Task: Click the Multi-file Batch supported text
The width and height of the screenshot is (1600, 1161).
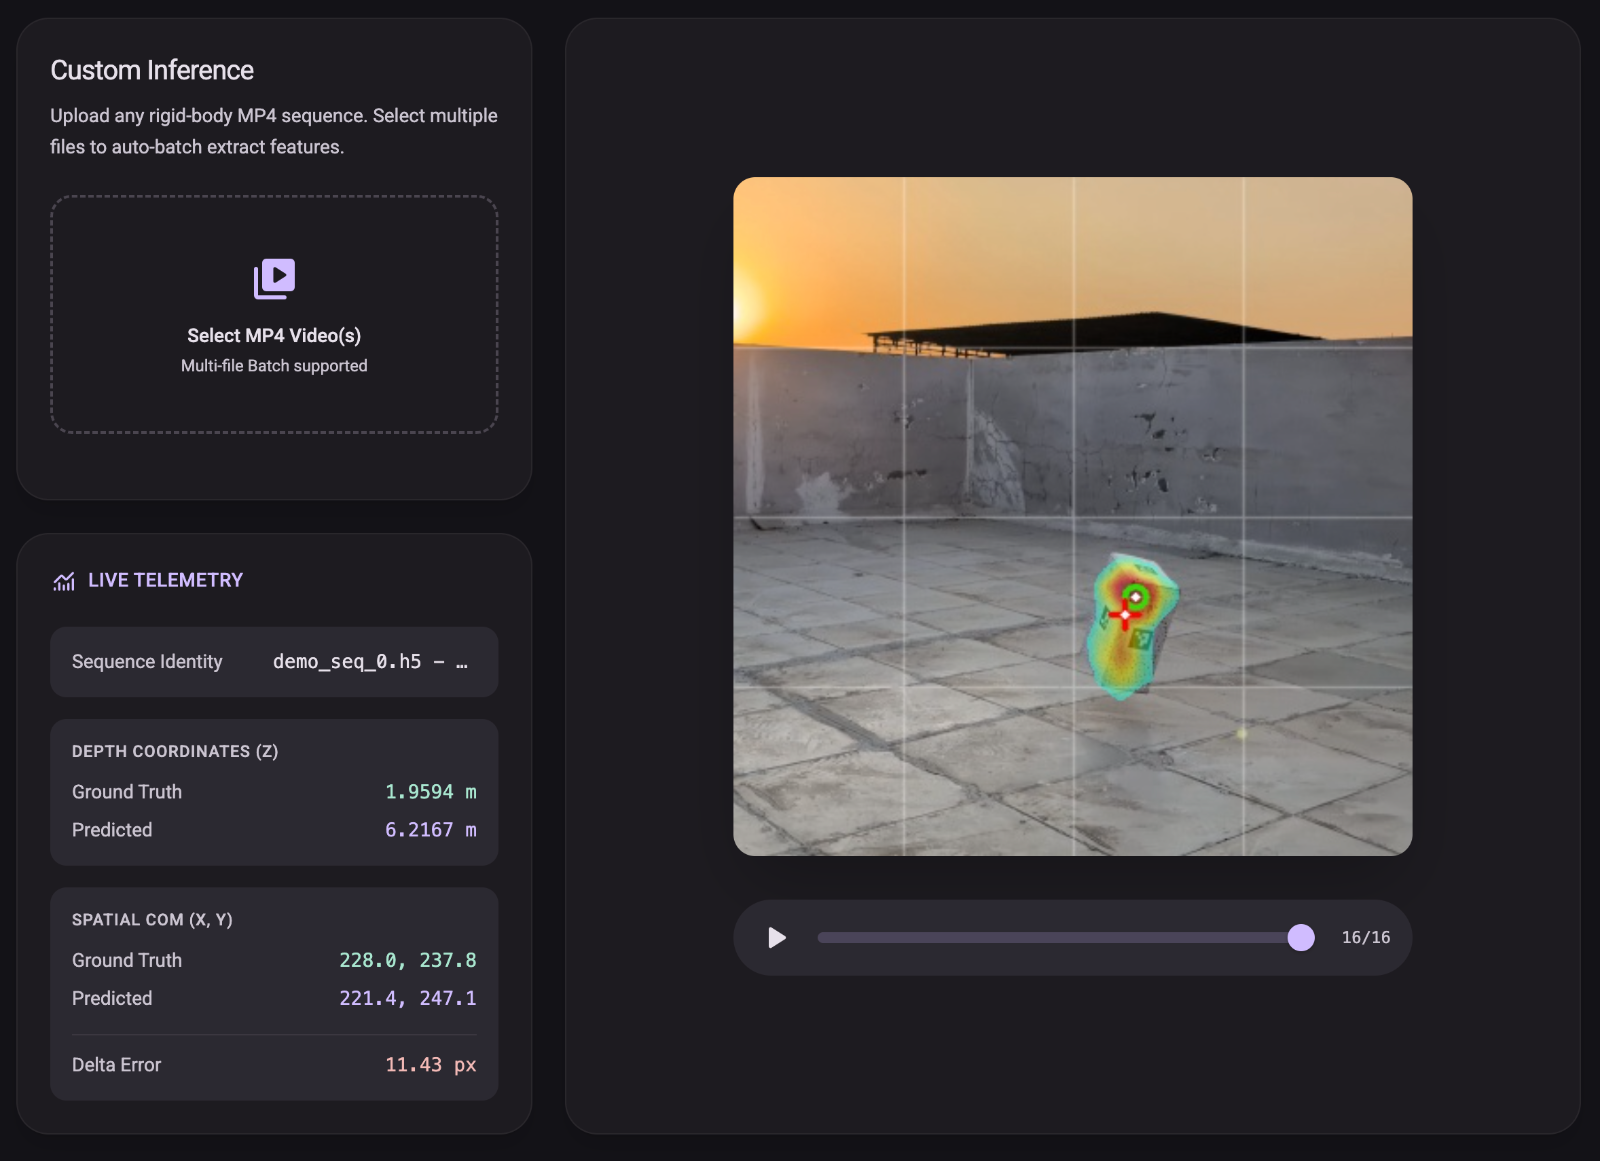Action: coord(274,366)
